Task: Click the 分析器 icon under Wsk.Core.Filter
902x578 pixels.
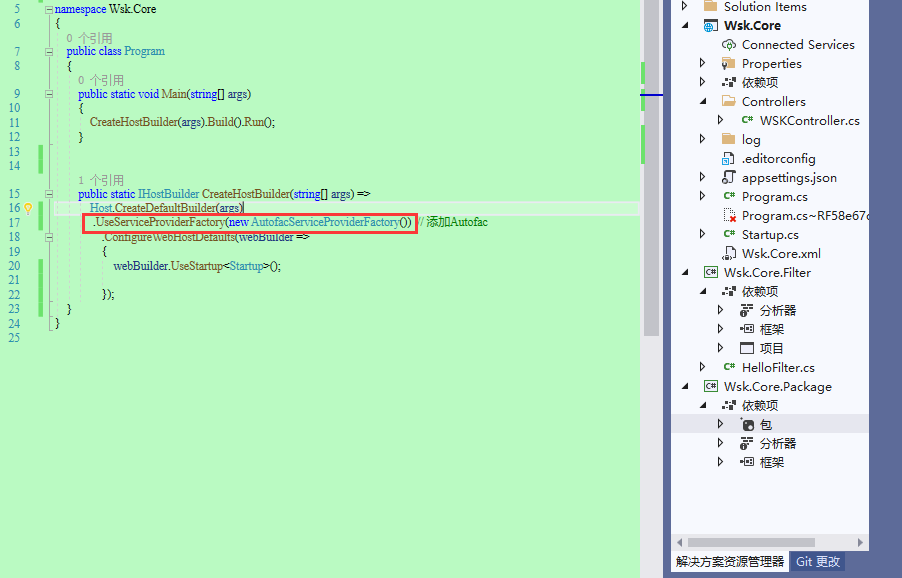Action: [x=747, y=311]
